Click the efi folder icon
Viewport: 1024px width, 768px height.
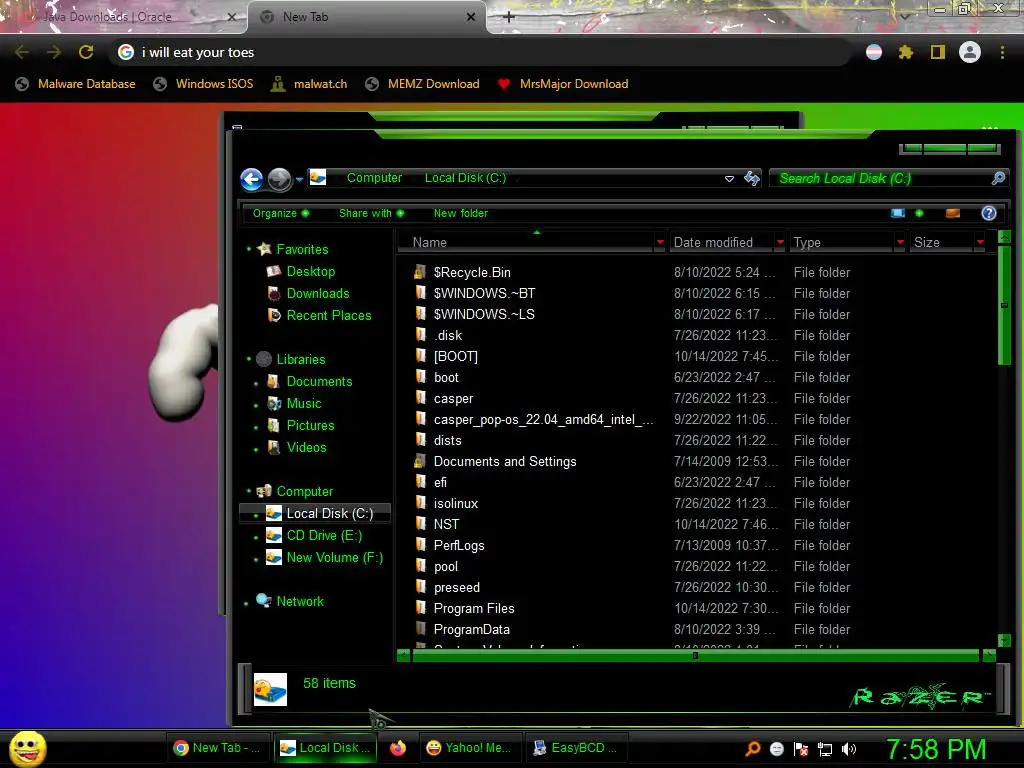tap(421, 482)
